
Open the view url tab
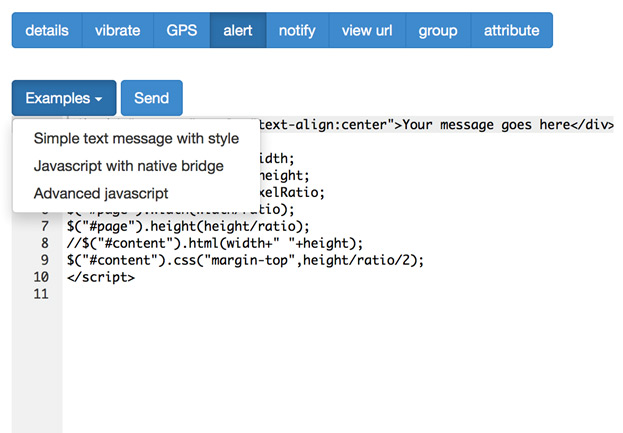pyautogui.click(x=367, y=30)
